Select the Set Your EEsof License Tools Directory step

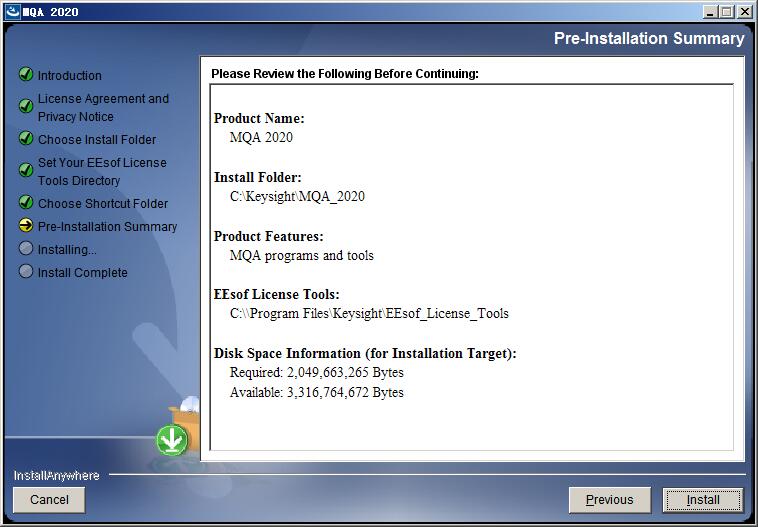pos(102,171)
